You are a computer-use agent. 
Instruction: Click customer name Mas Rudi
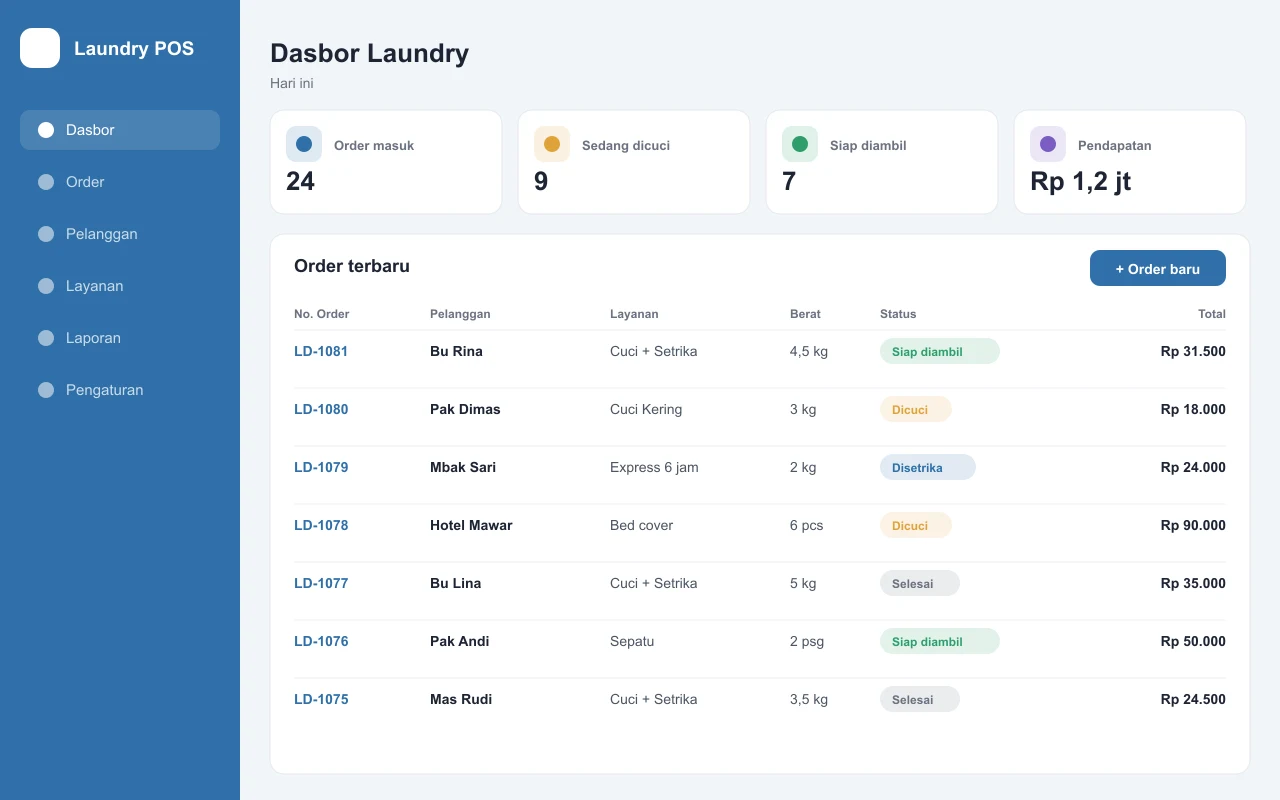pos(461,699)
